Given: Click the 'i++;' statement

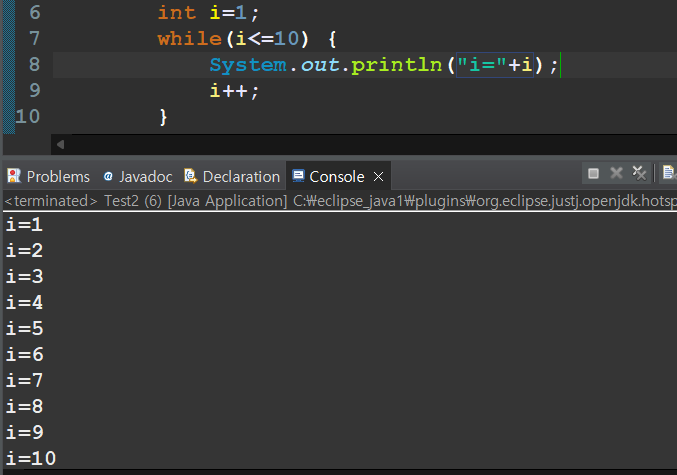Looking at the screenshot, I should pyautogui.click(x=234, y=91).
